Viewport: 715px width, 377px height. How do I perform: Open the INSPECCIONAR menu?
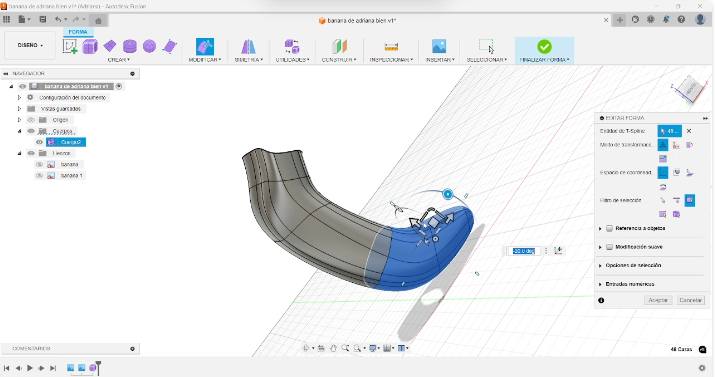391,60
